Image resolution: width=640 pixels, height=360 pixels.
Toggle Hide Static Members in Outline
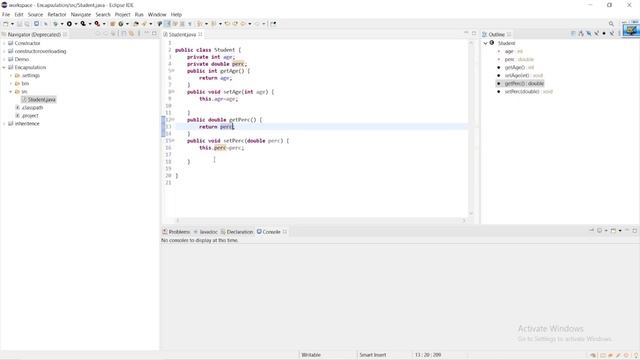click(596, 34)
